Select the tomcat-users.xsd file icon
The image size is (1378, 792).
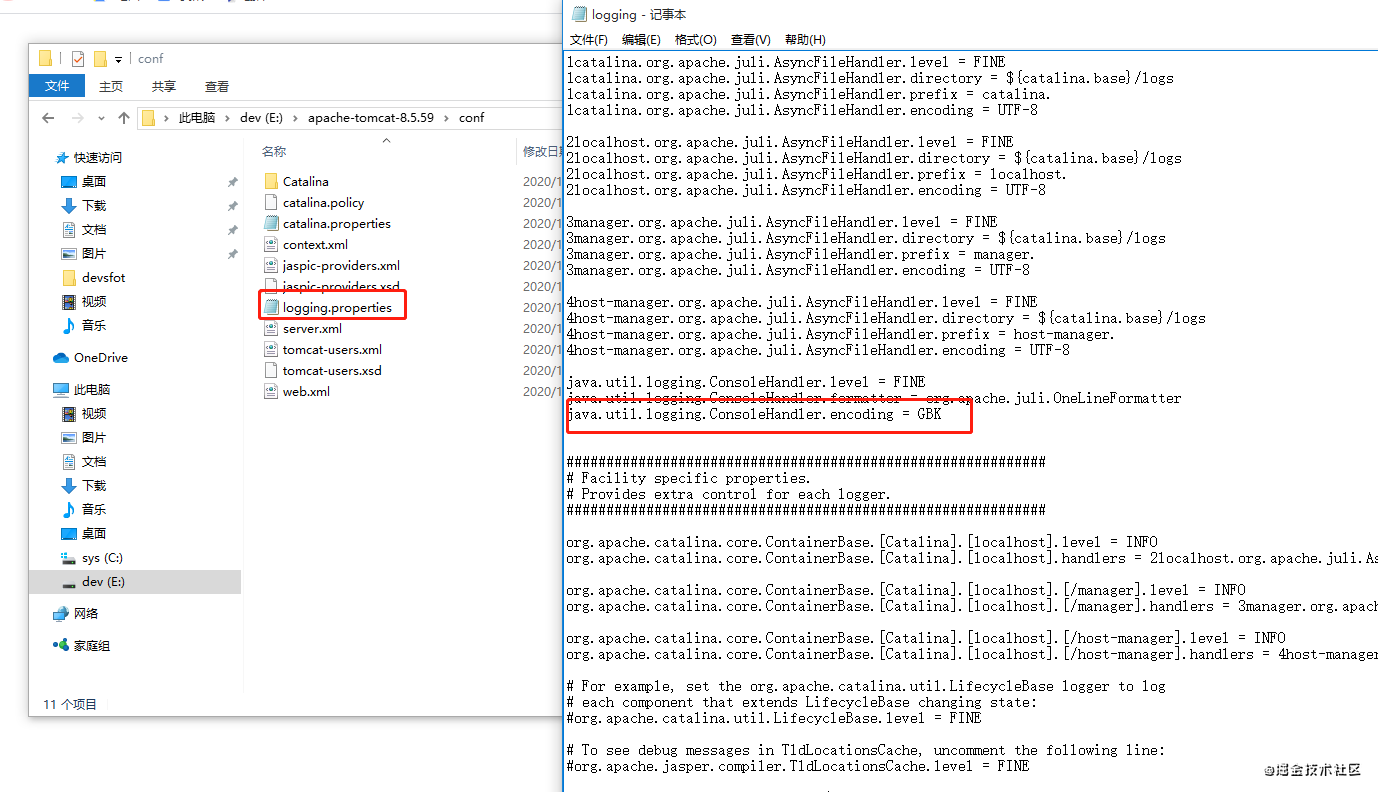pyautogui.click(x=271, y=370)
